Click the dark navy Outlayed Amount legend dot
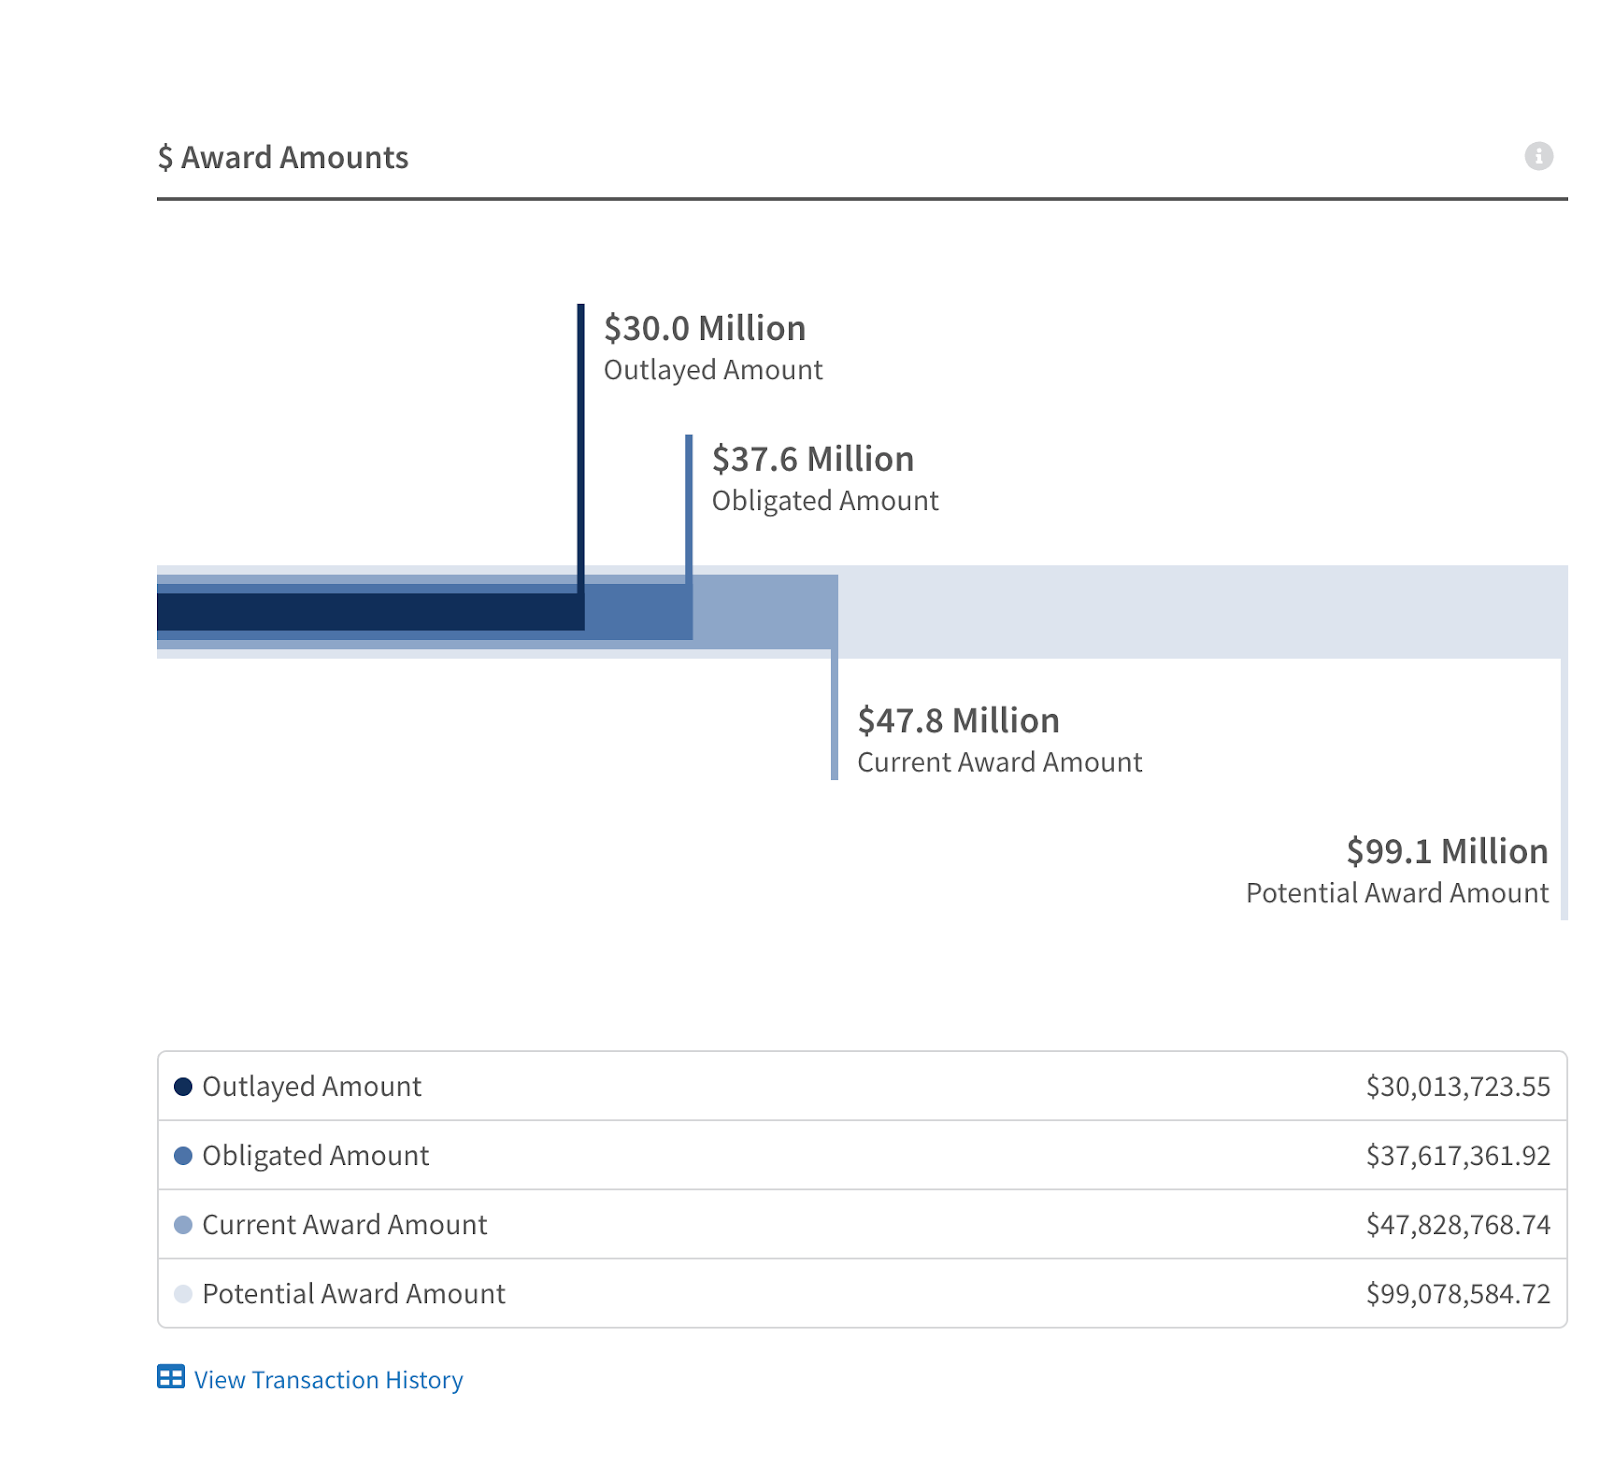The image size is (1600, 1465). pyautogui.click(x=183, y=1087)
